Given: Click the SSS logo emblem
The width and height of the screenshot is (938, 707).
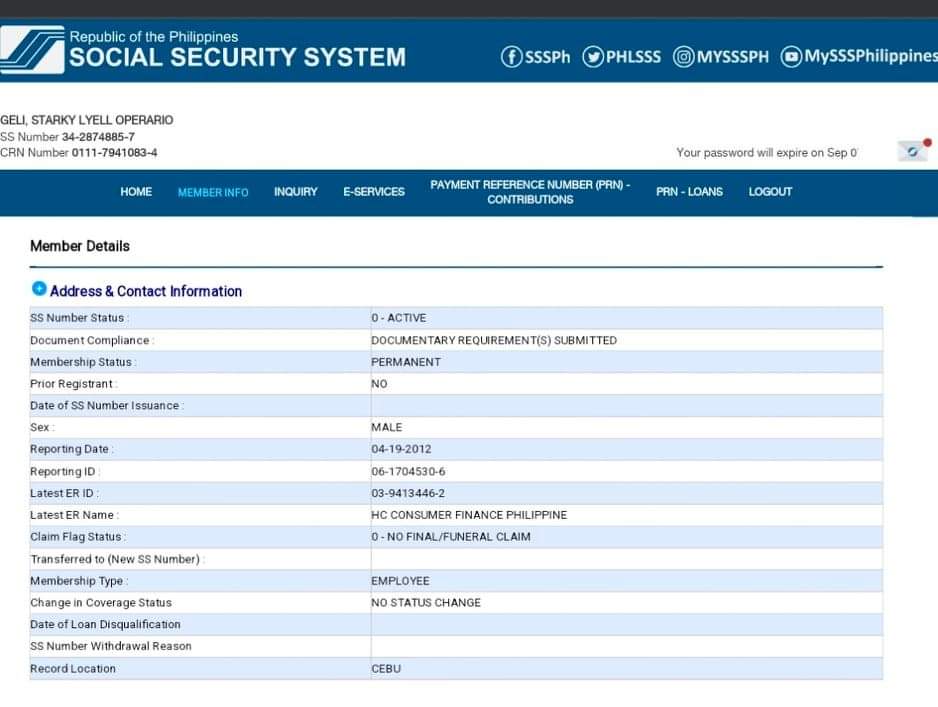Looking at the screenshot, I should coord(31,50).
